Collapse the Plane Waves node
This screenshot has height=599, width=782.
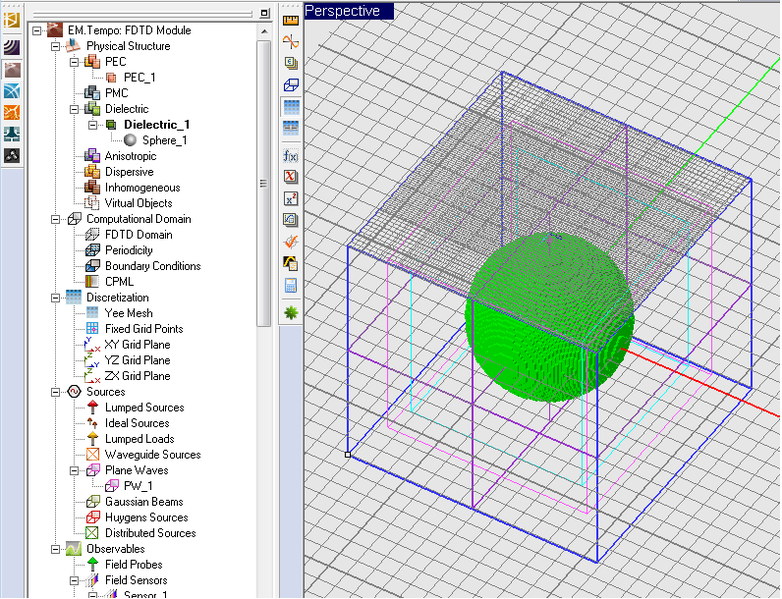click(74, 470)
